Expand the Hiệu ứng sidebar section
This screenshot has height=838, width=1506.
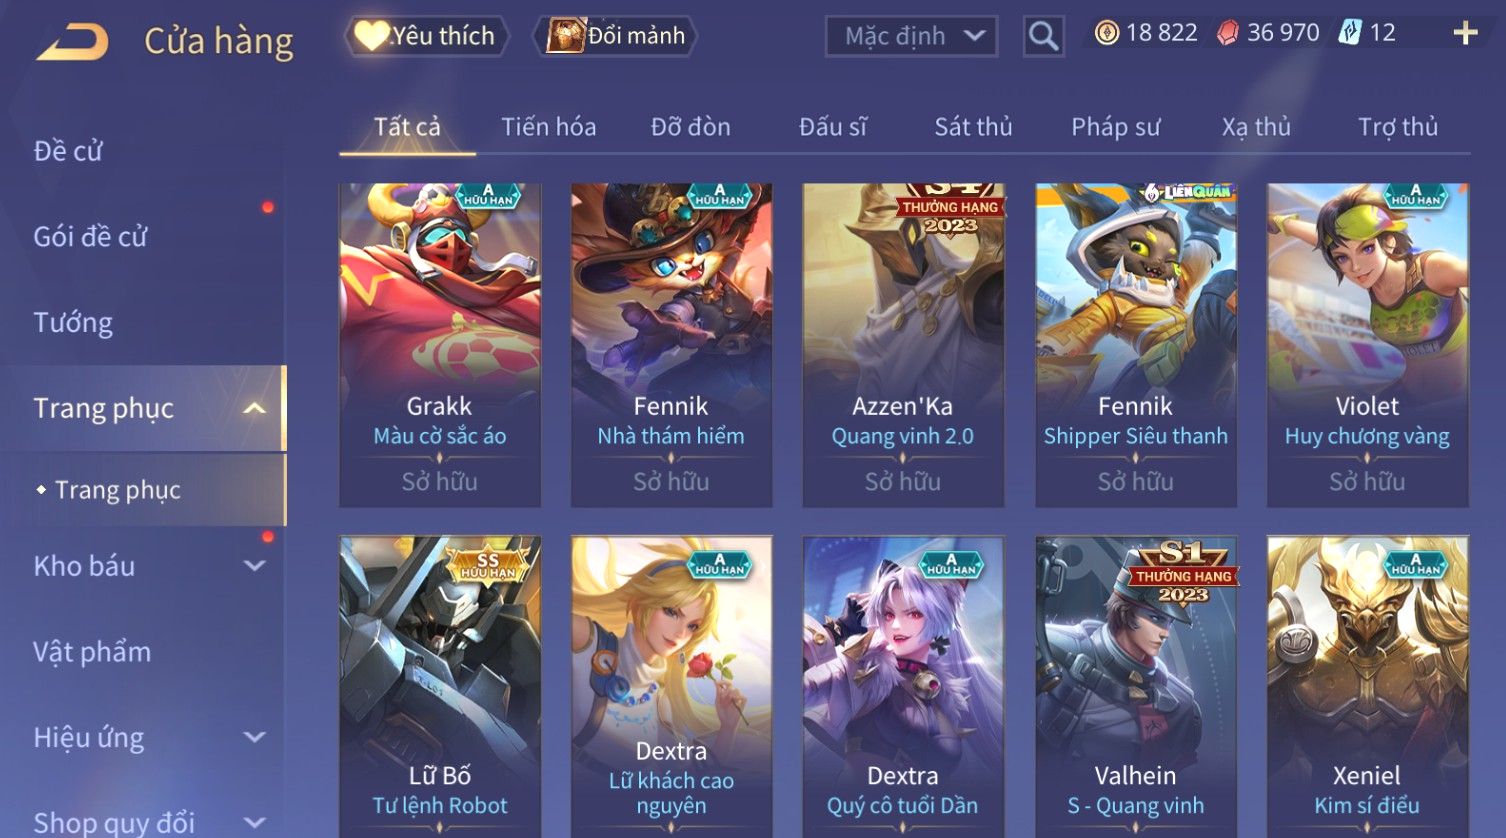255,738
